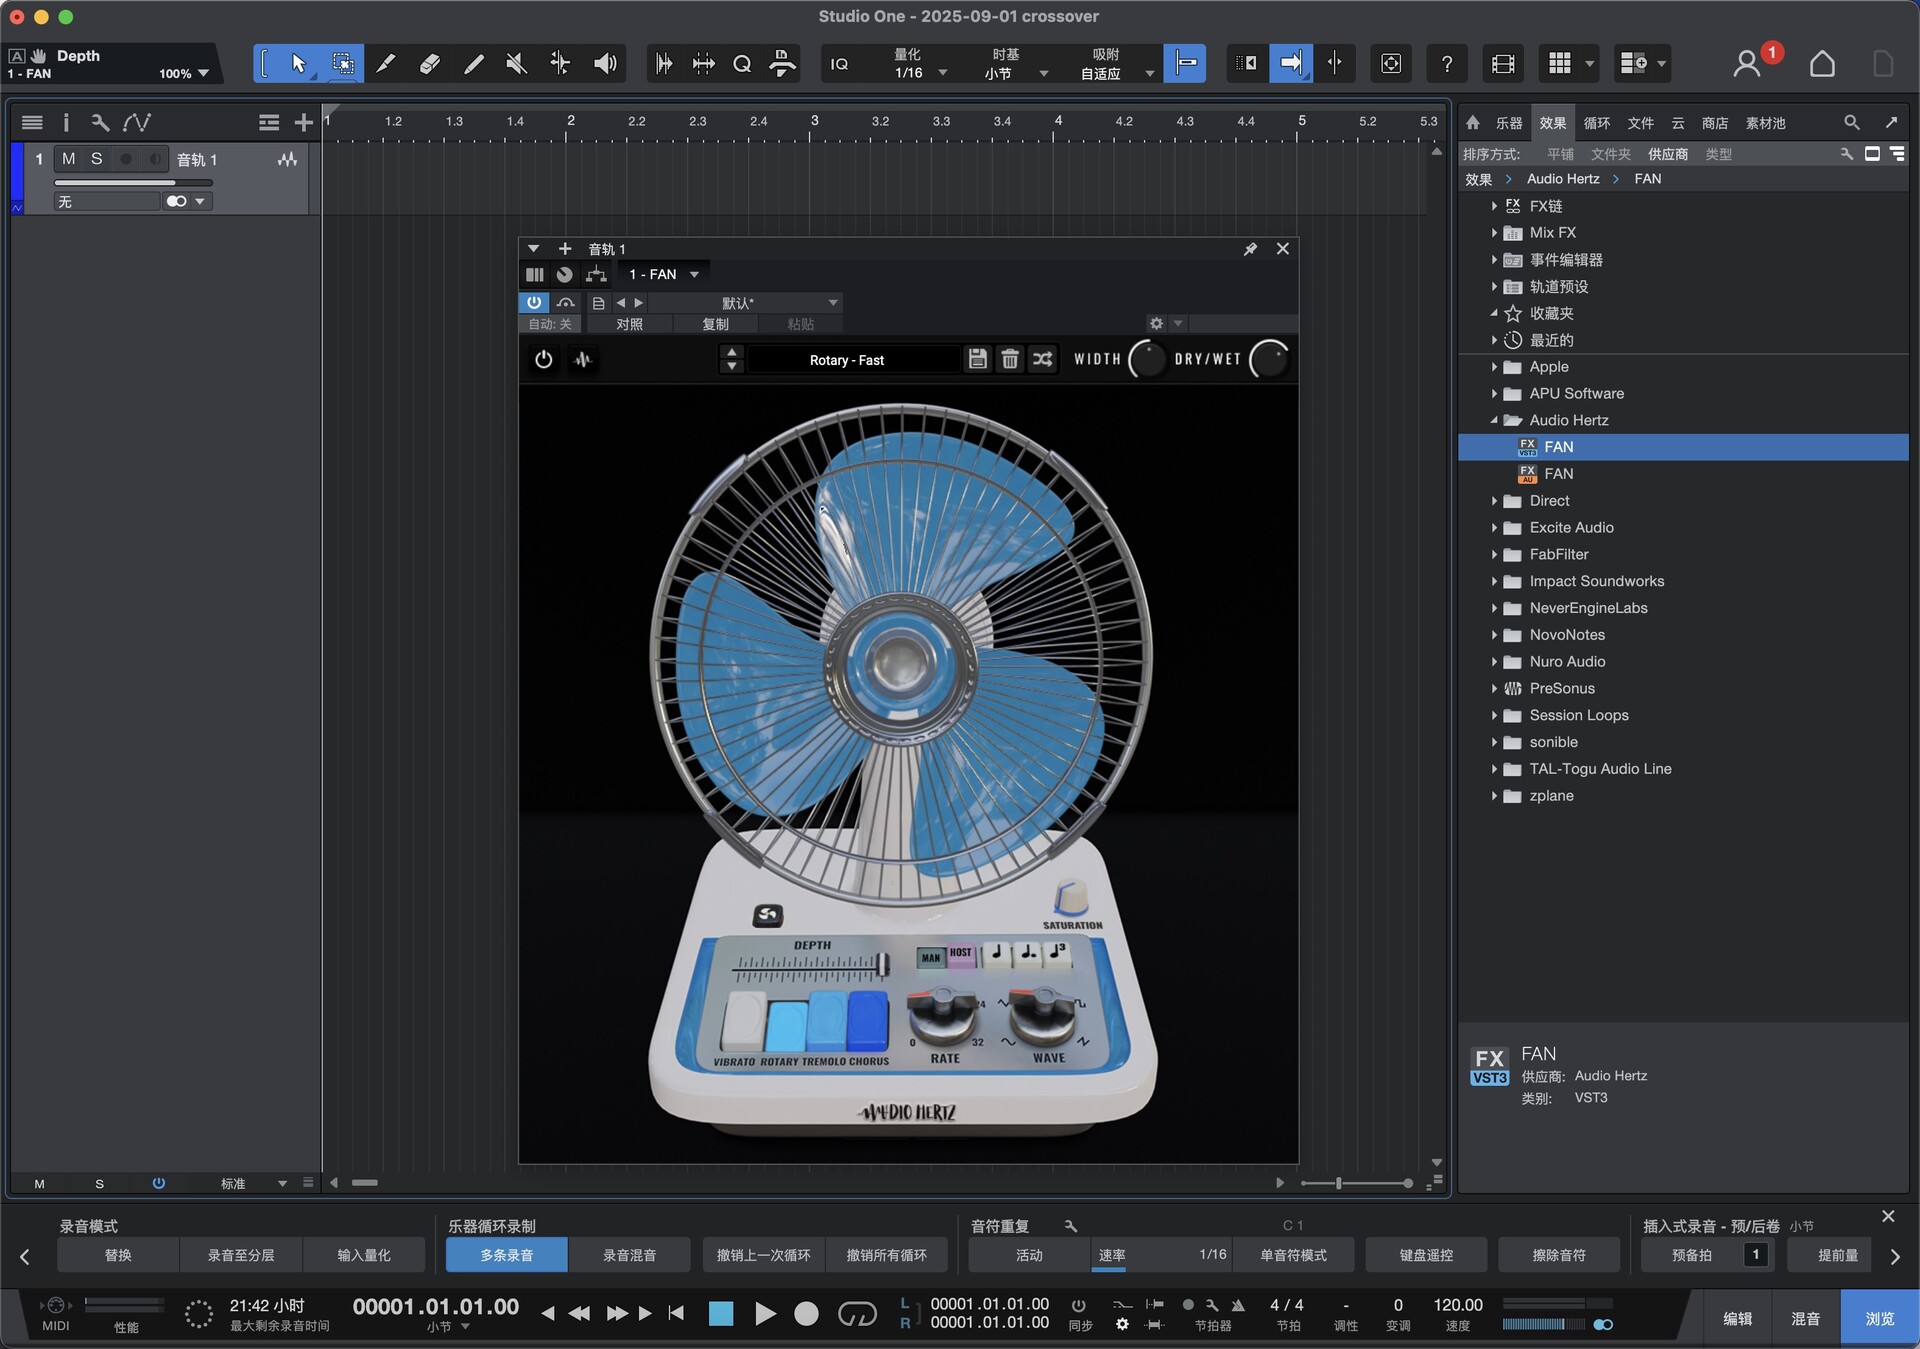Mute track 音轨 1

(x=68, y=159)
